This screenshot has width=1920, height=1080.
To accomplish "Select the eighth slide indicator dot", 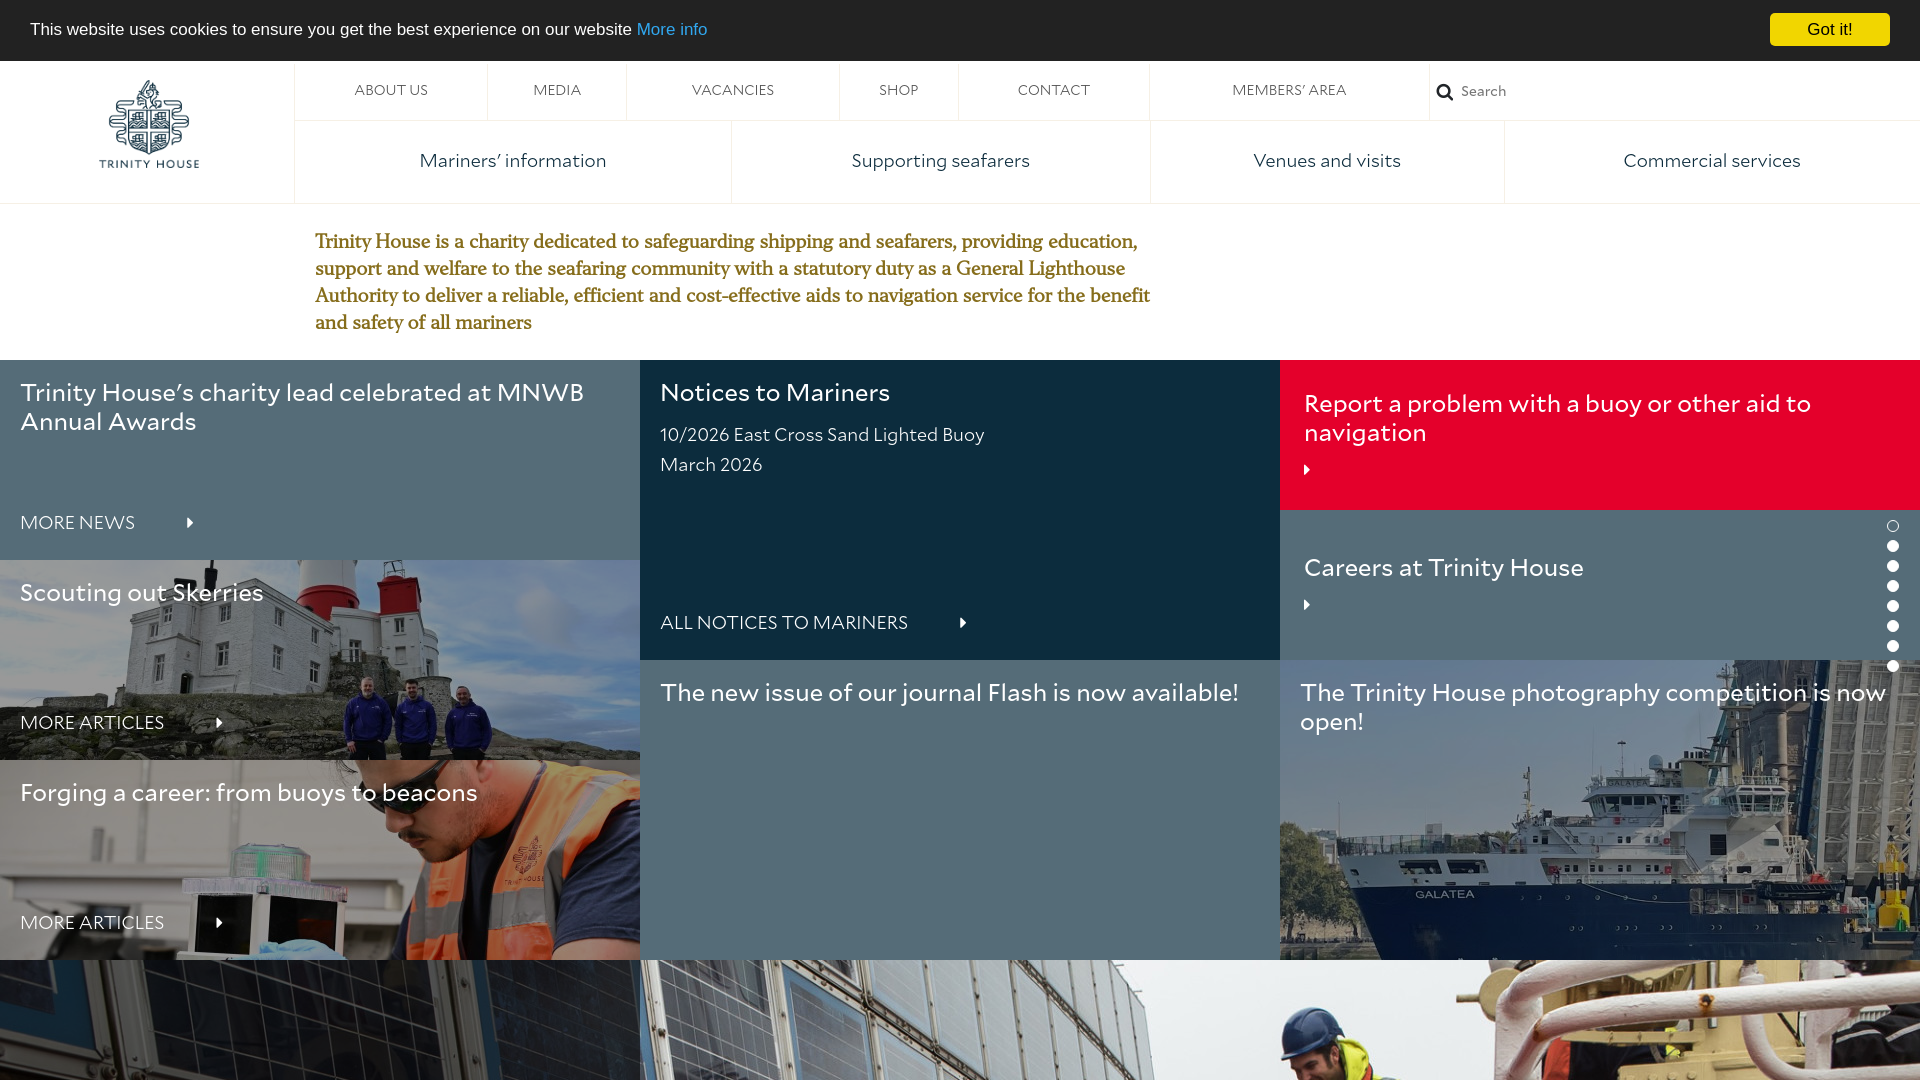I will (x=1893, y=666).
